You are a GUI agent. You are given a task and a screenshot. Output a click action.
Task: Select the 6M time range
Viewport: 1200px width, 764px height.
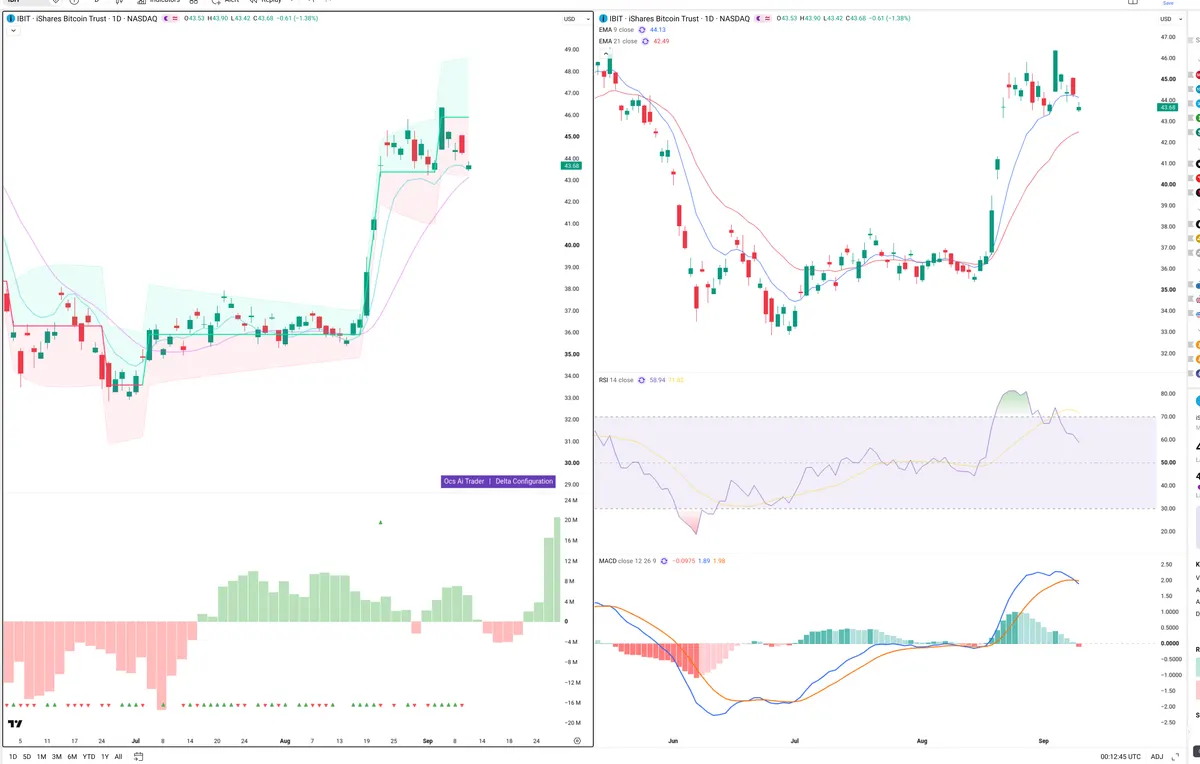coord(72,757)
